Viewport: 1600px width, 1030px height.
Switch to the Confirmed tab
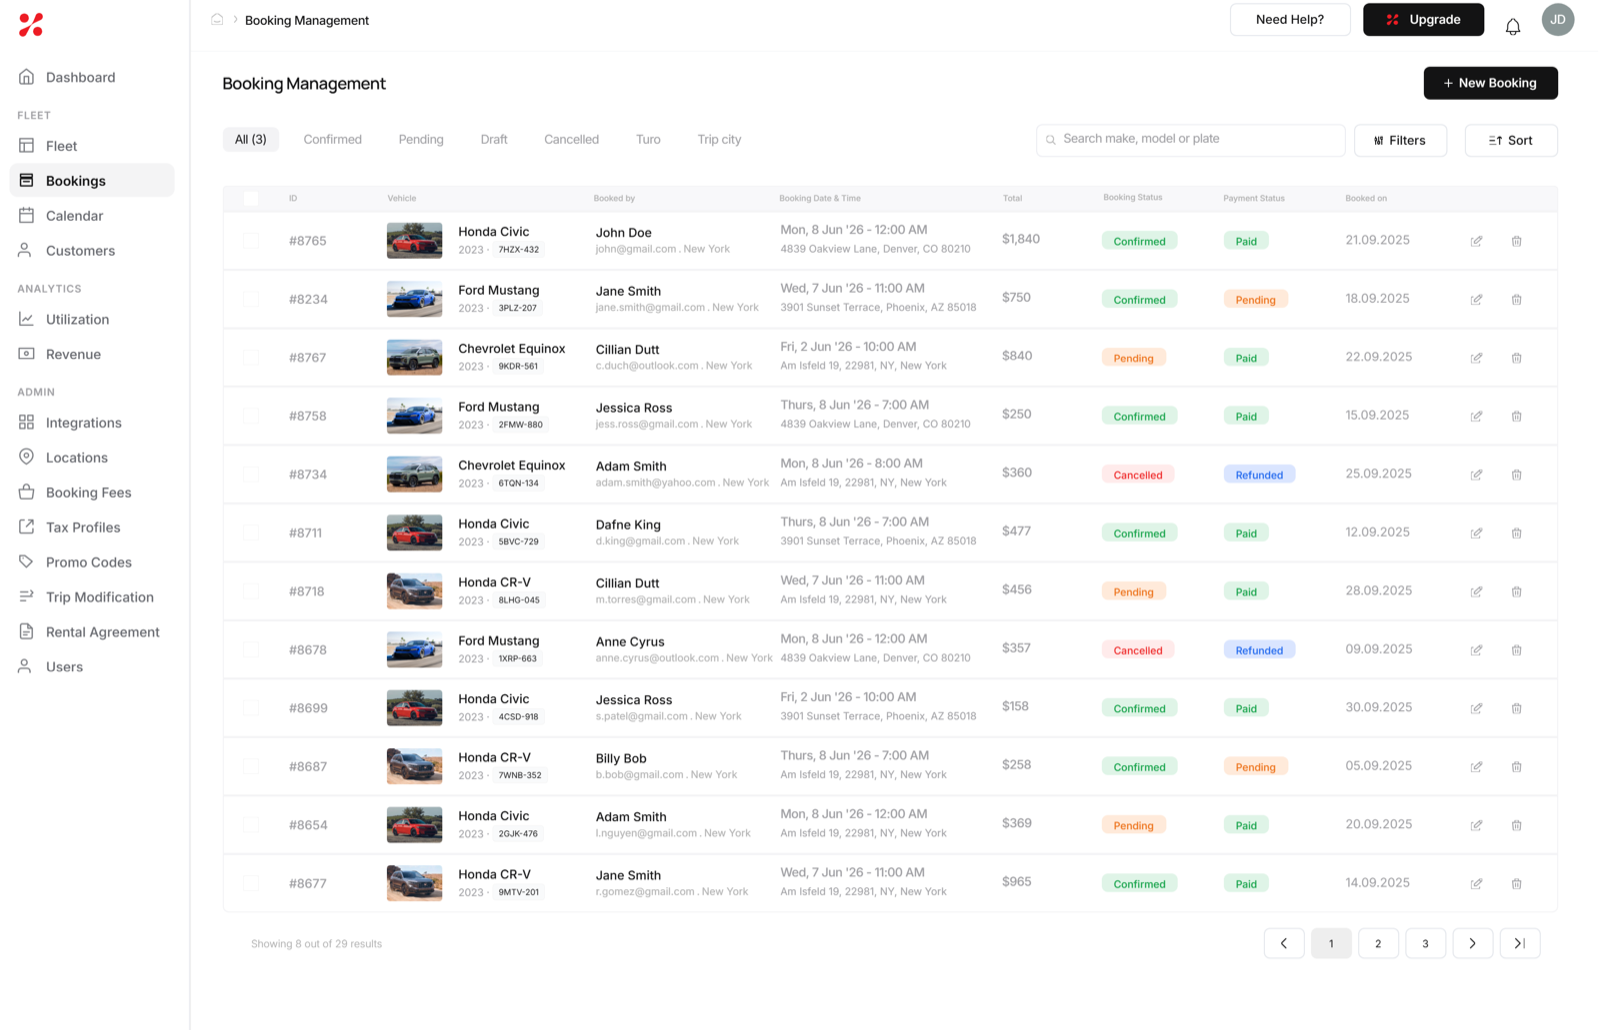(333, 139)
